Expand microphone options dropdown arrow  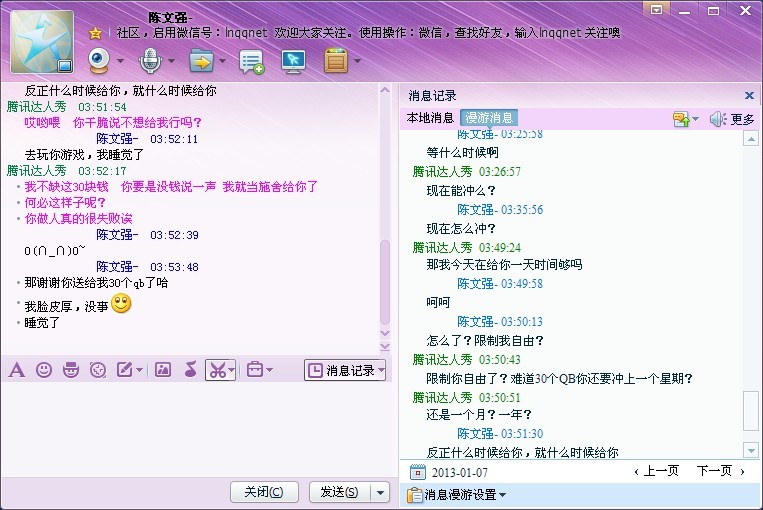[x=171, y=61]
